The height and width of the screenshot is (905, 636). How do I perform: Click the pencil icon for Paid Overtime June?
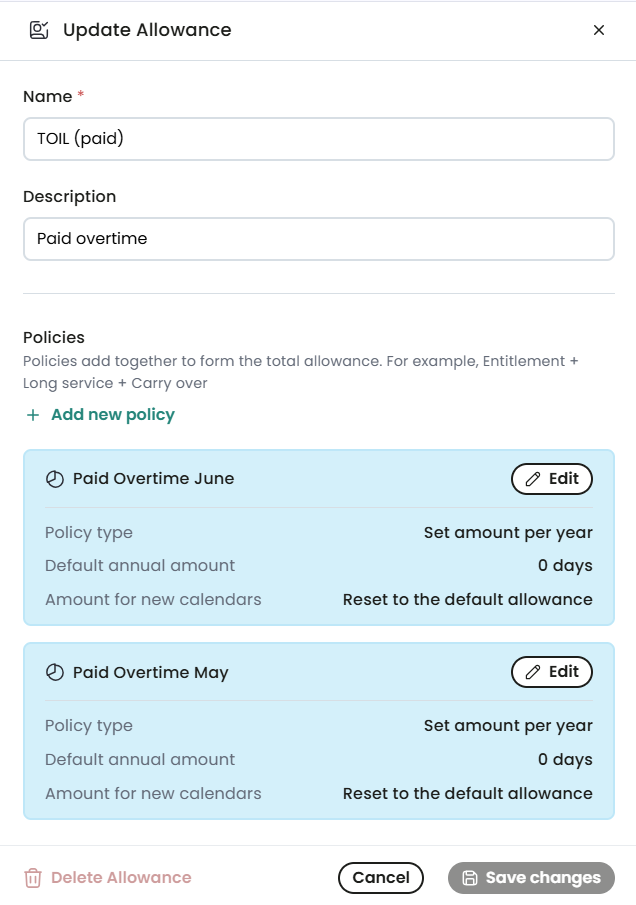533,479
